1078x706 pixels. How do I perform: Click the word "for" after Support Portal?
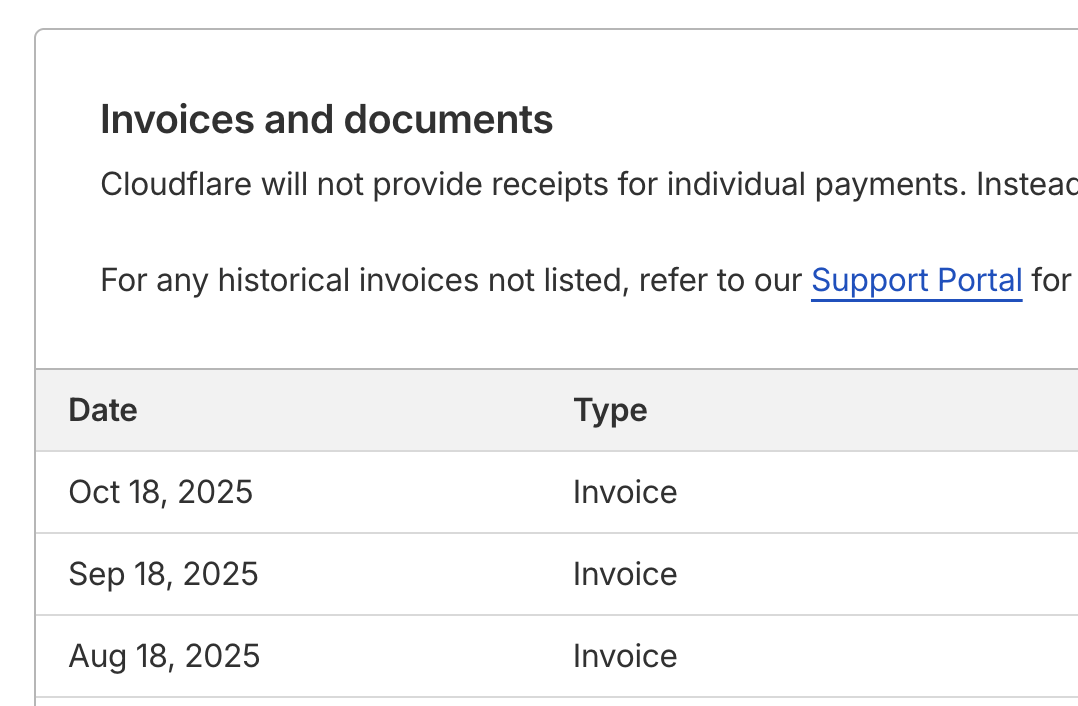pos(1051,280)
